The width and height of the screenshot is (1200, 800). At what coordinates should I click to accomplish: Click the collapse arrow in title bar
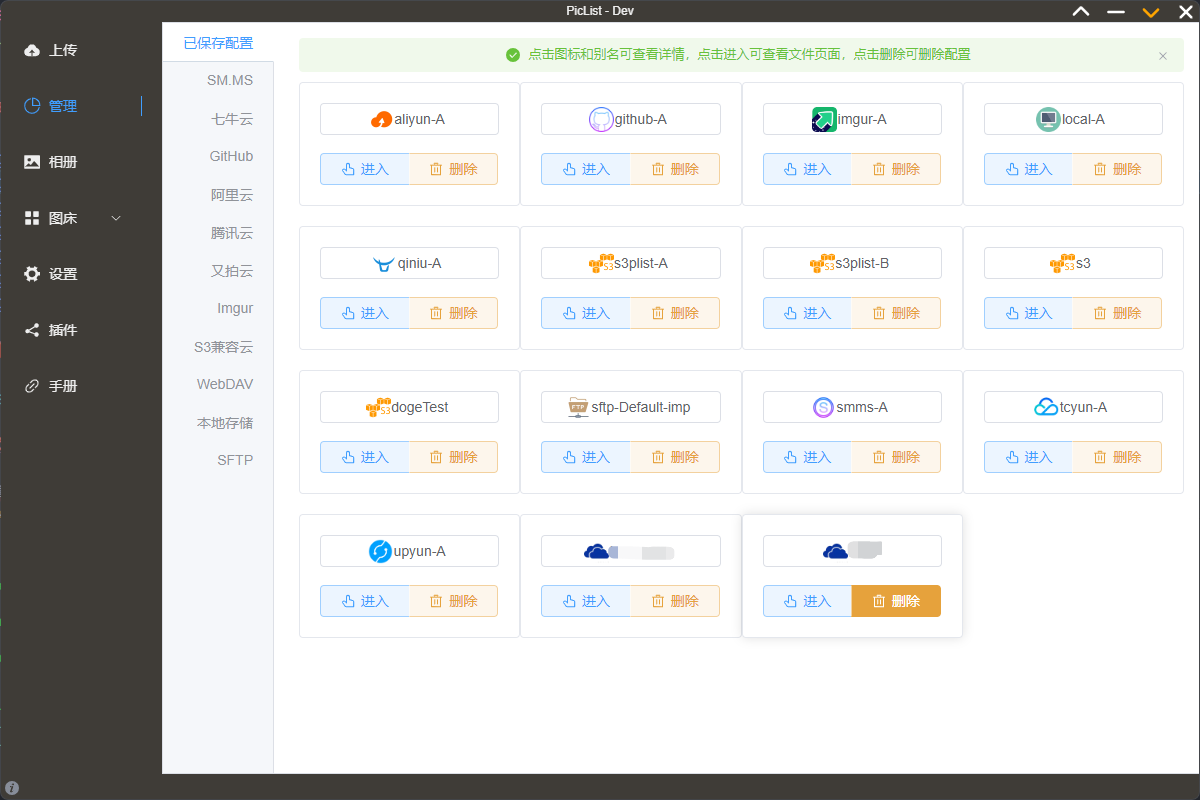tap(1081, 11)
